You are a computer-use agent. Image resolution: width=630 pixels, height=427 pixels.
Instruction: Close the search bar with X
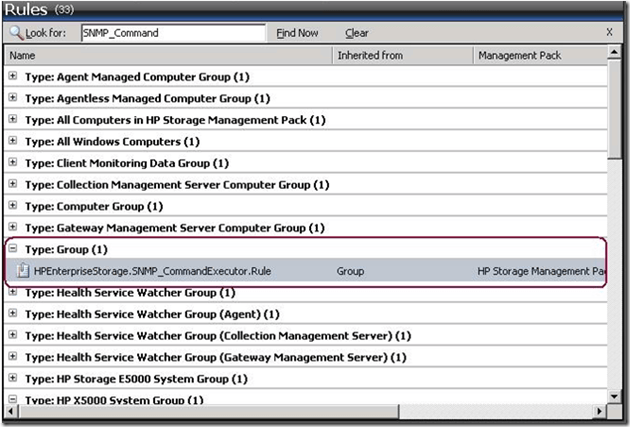pos(609,33)
